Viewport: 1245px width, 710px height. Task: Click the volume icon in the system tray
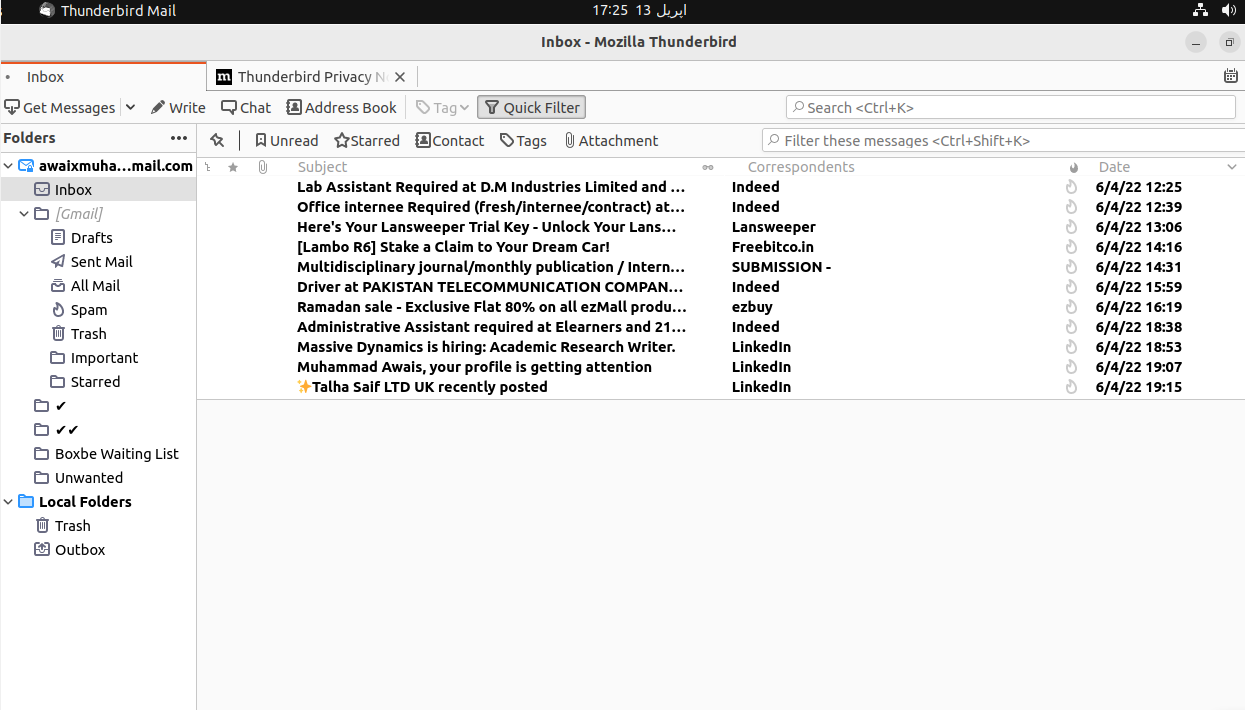[1228, 10]
